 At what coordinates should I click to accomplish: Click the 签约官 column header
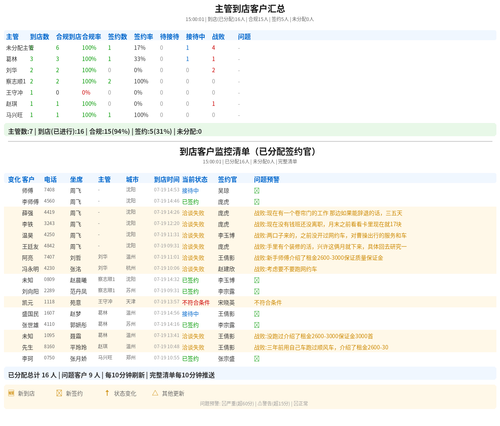pos(227,179)
